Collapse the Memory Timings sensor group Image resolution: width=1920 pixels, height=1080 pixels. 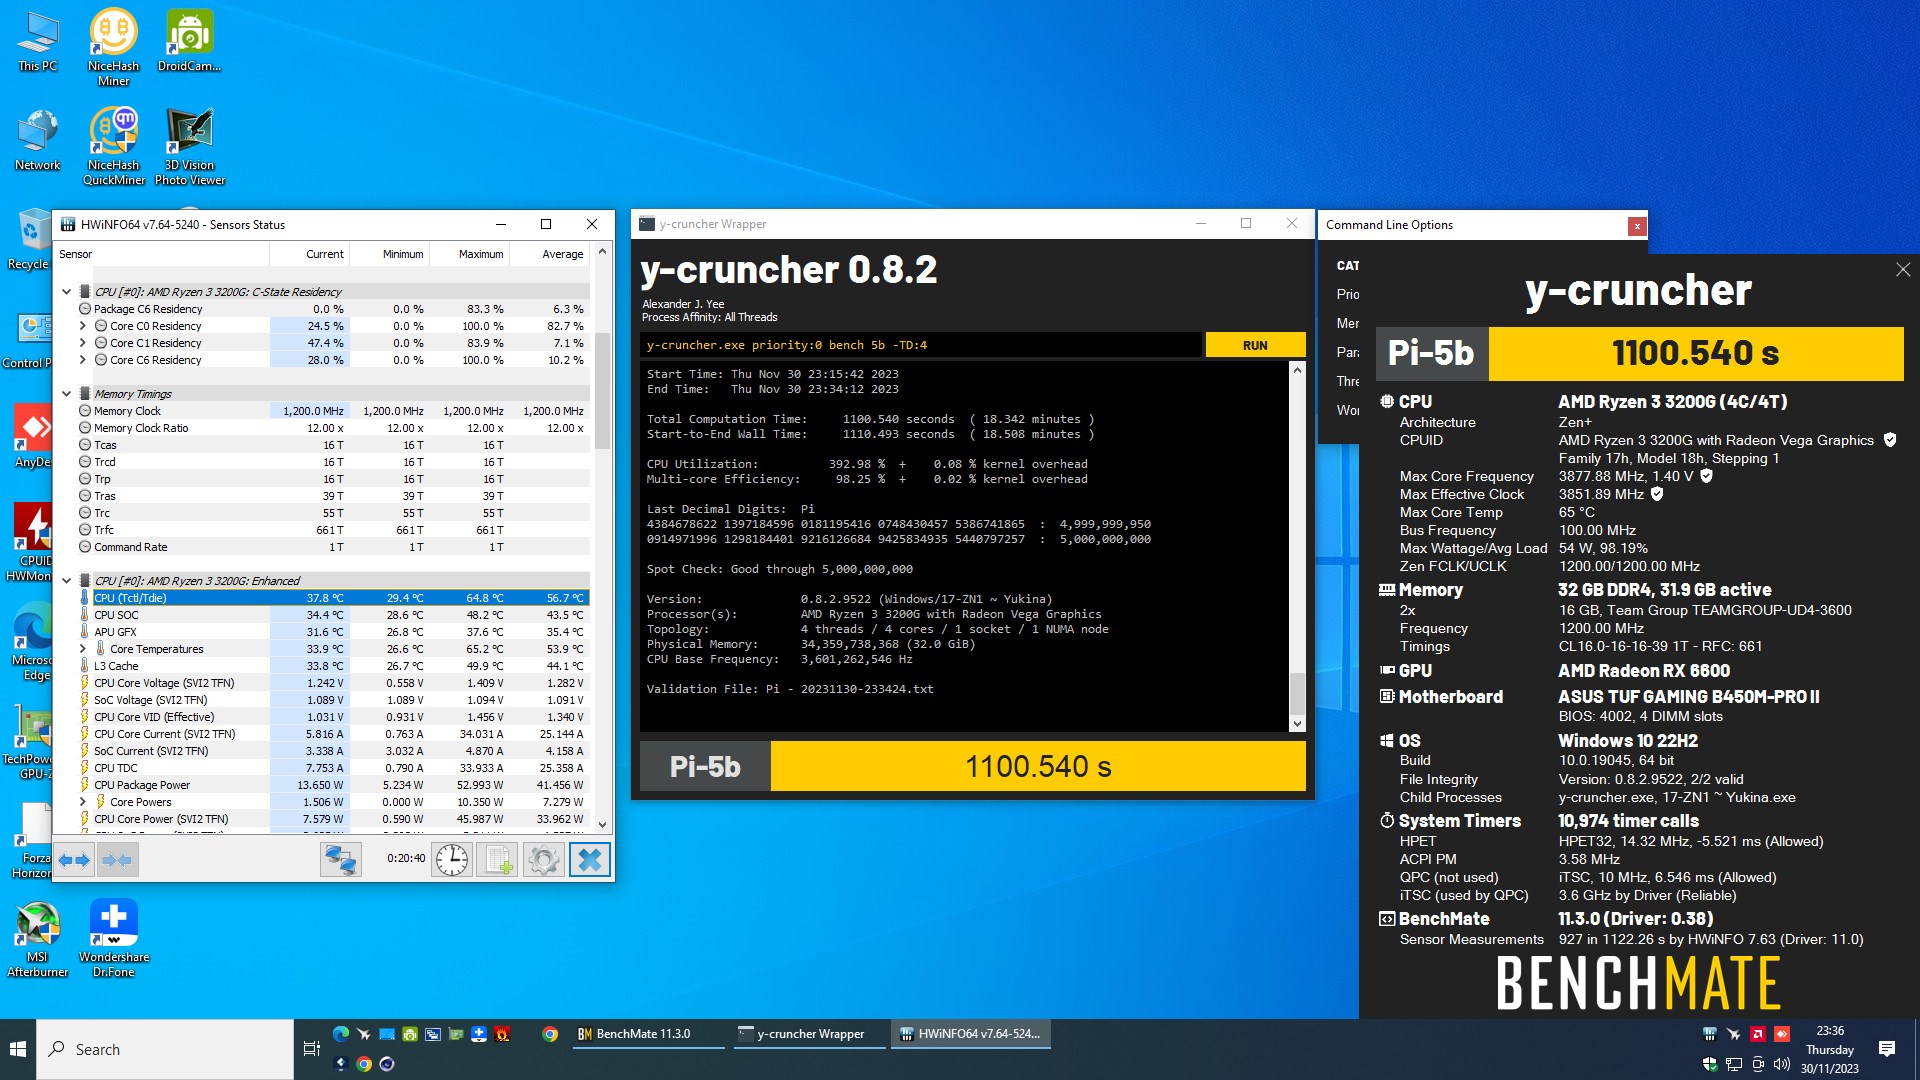tap(67, 394)
